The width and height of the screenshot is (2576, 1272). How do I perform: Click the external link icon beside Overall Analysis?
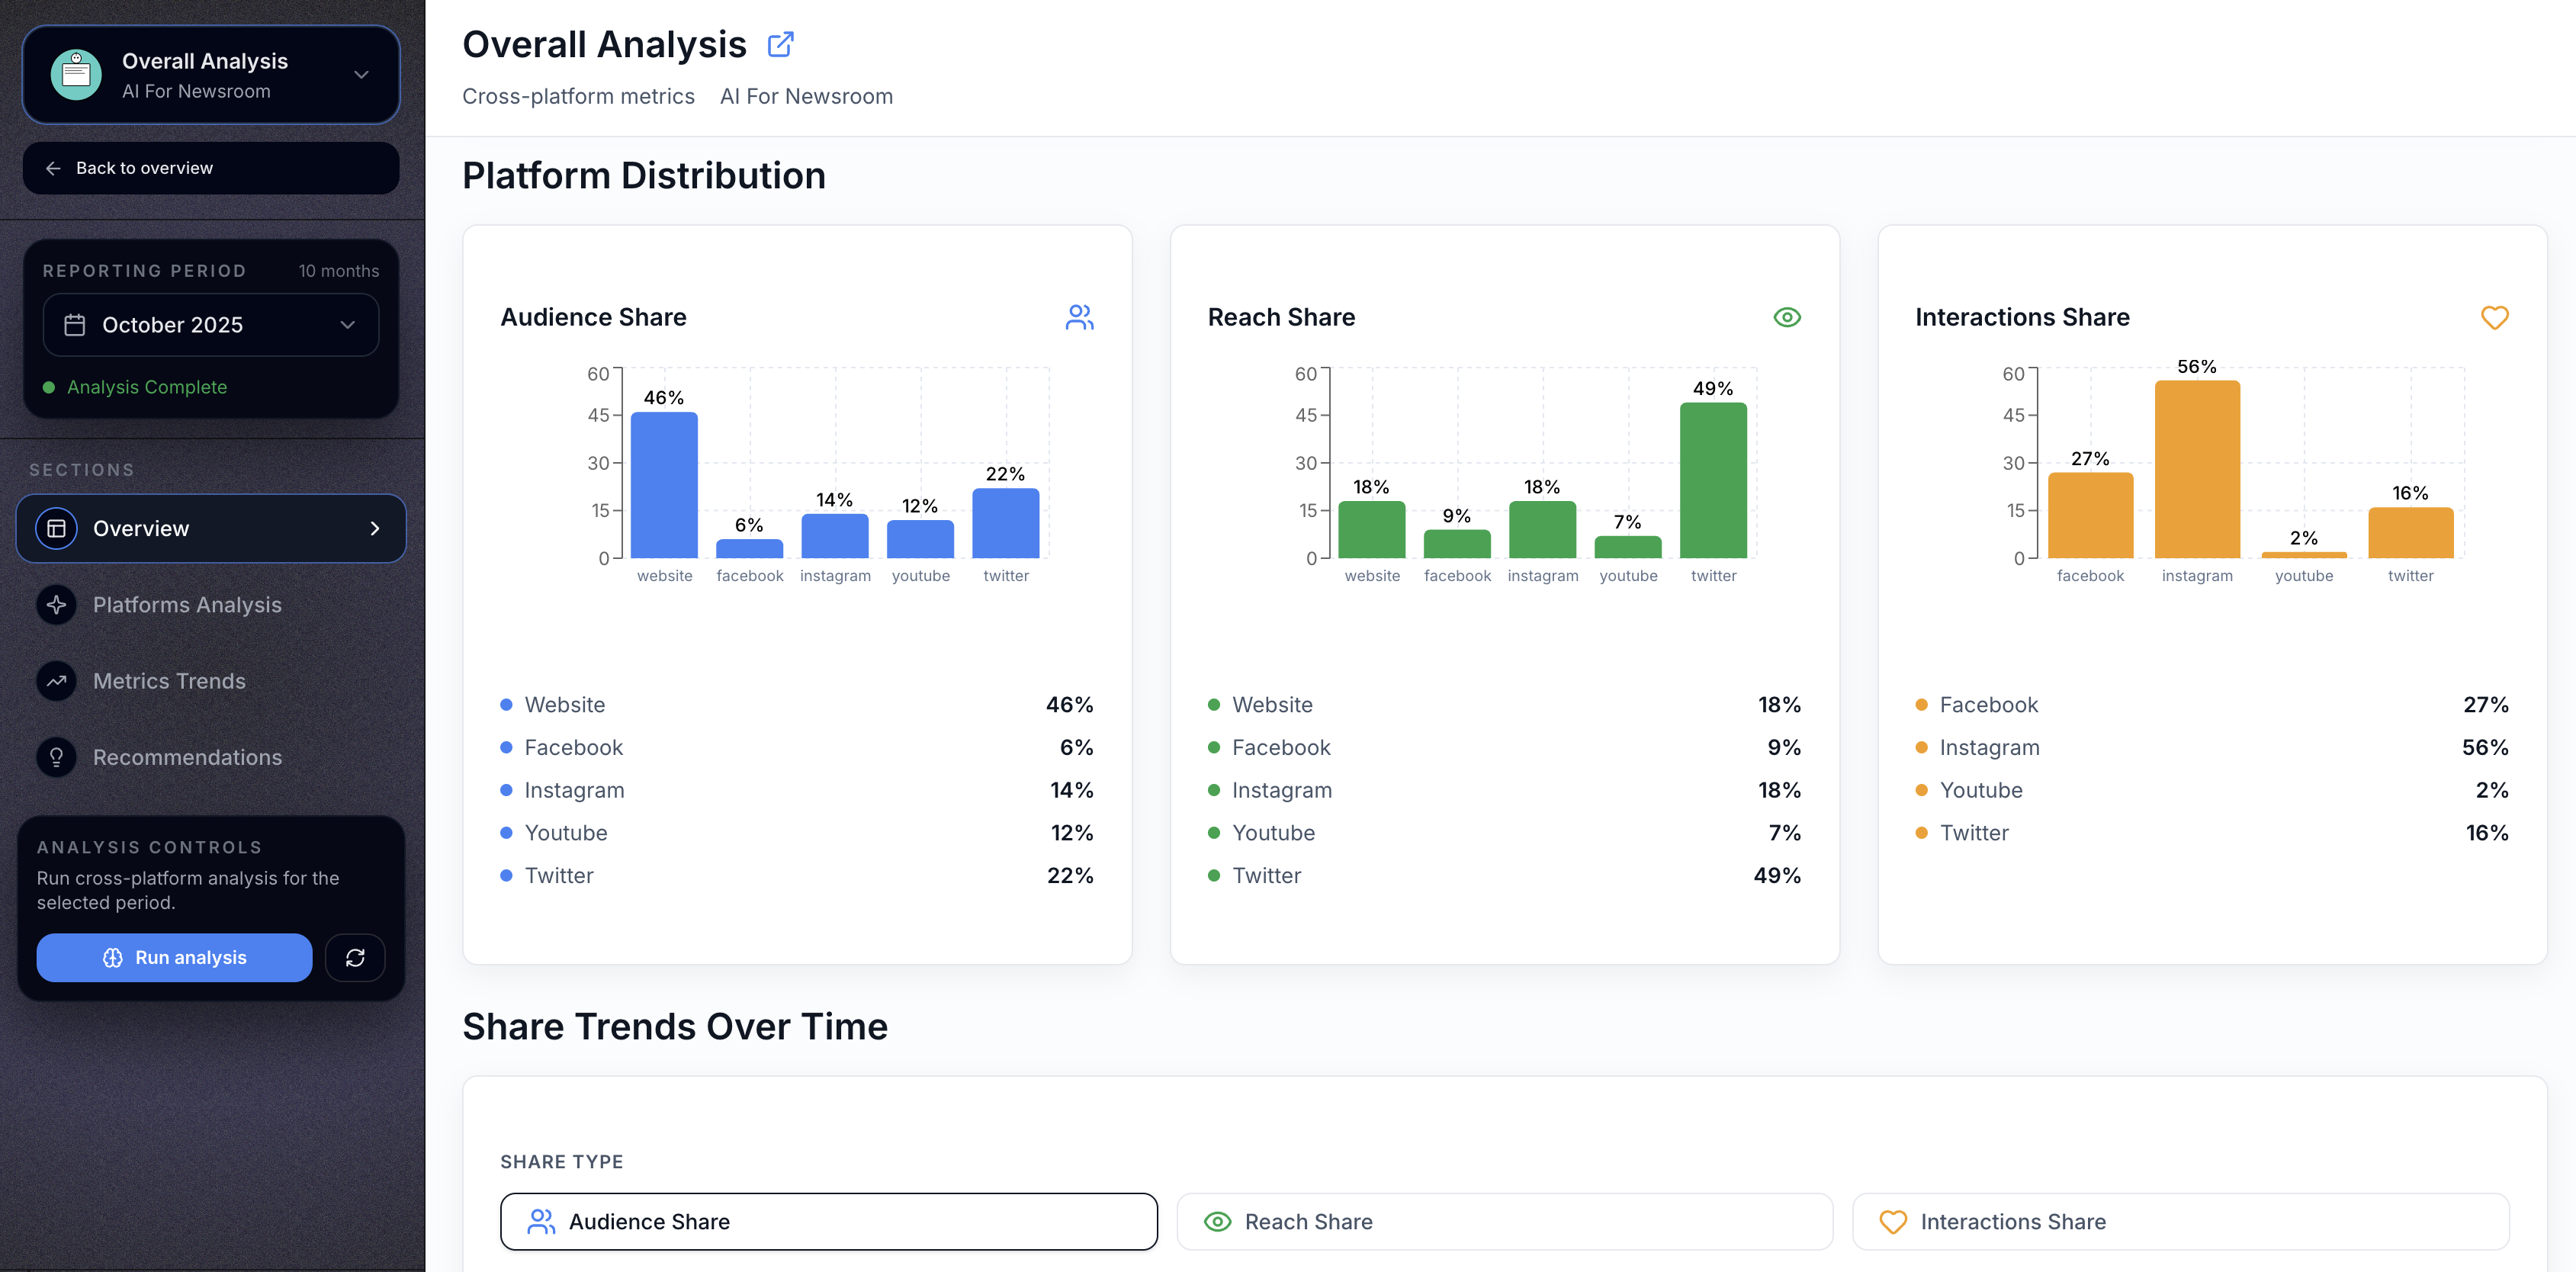(781, 43)
